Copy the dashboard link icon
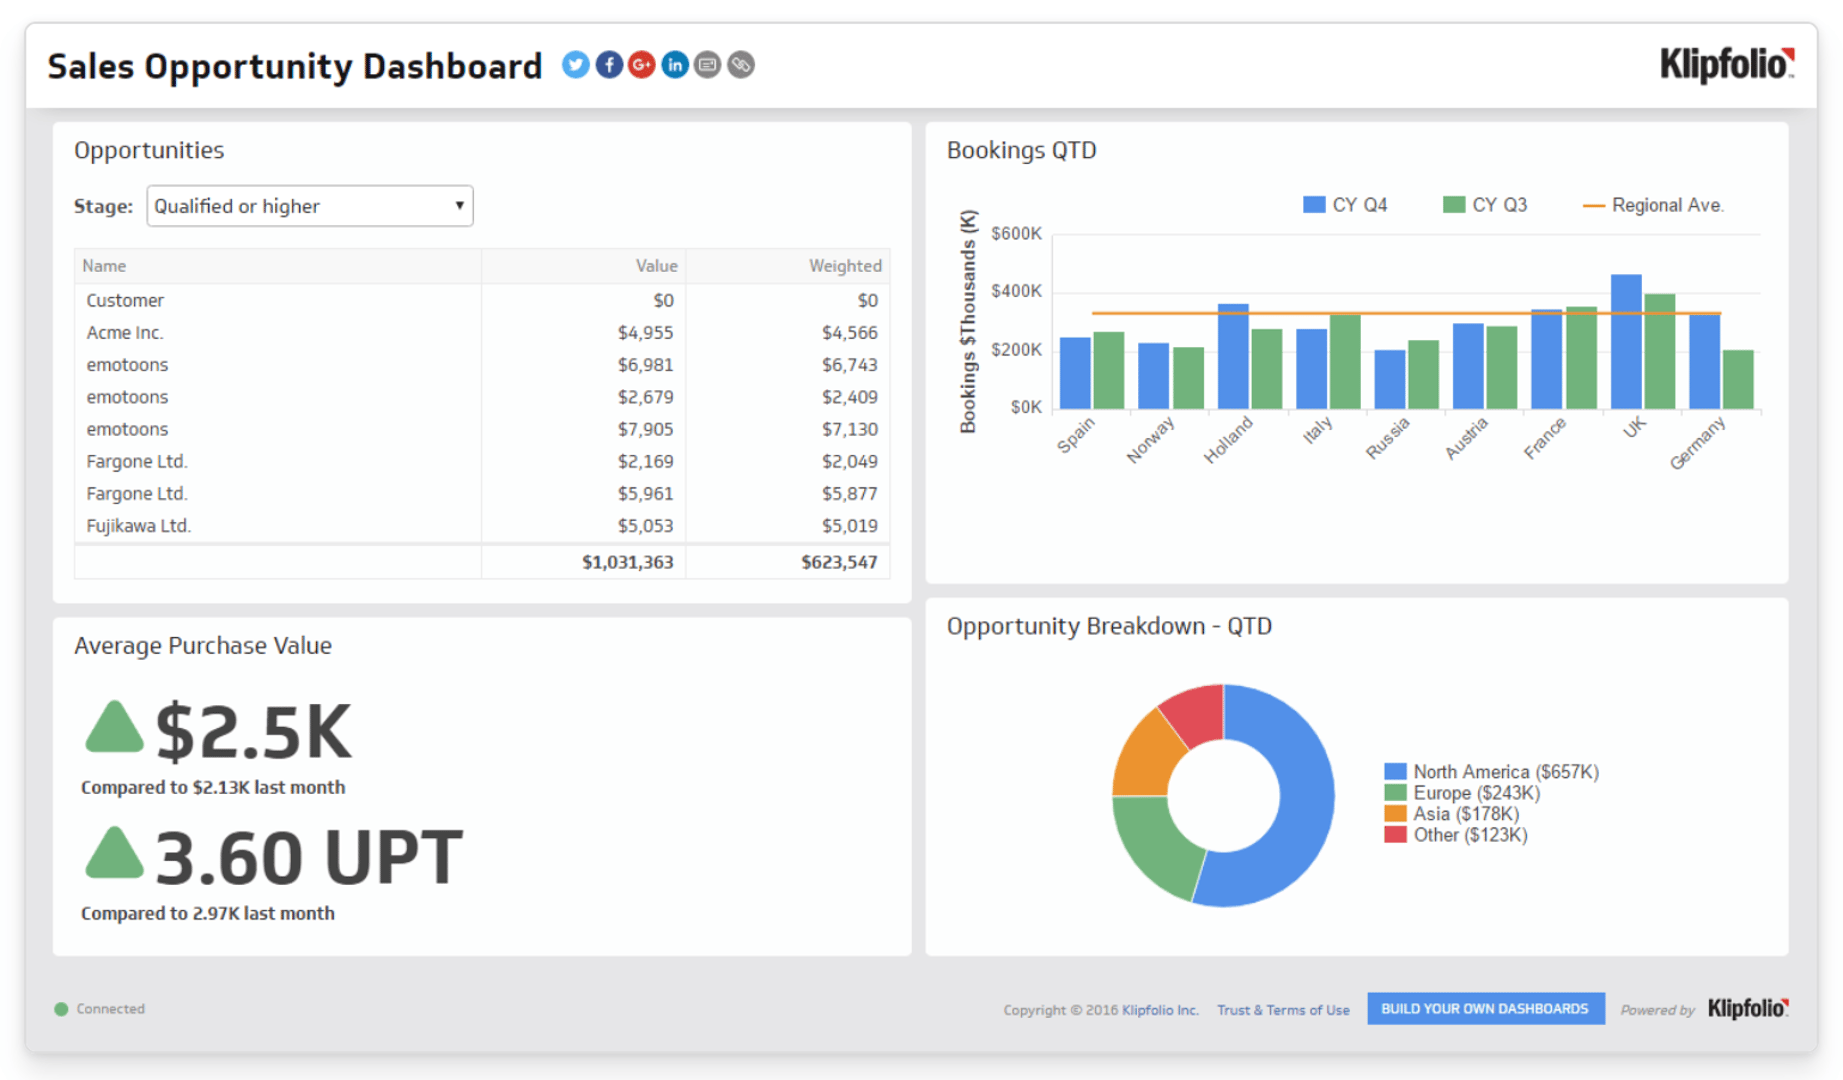 pos(741,65)
